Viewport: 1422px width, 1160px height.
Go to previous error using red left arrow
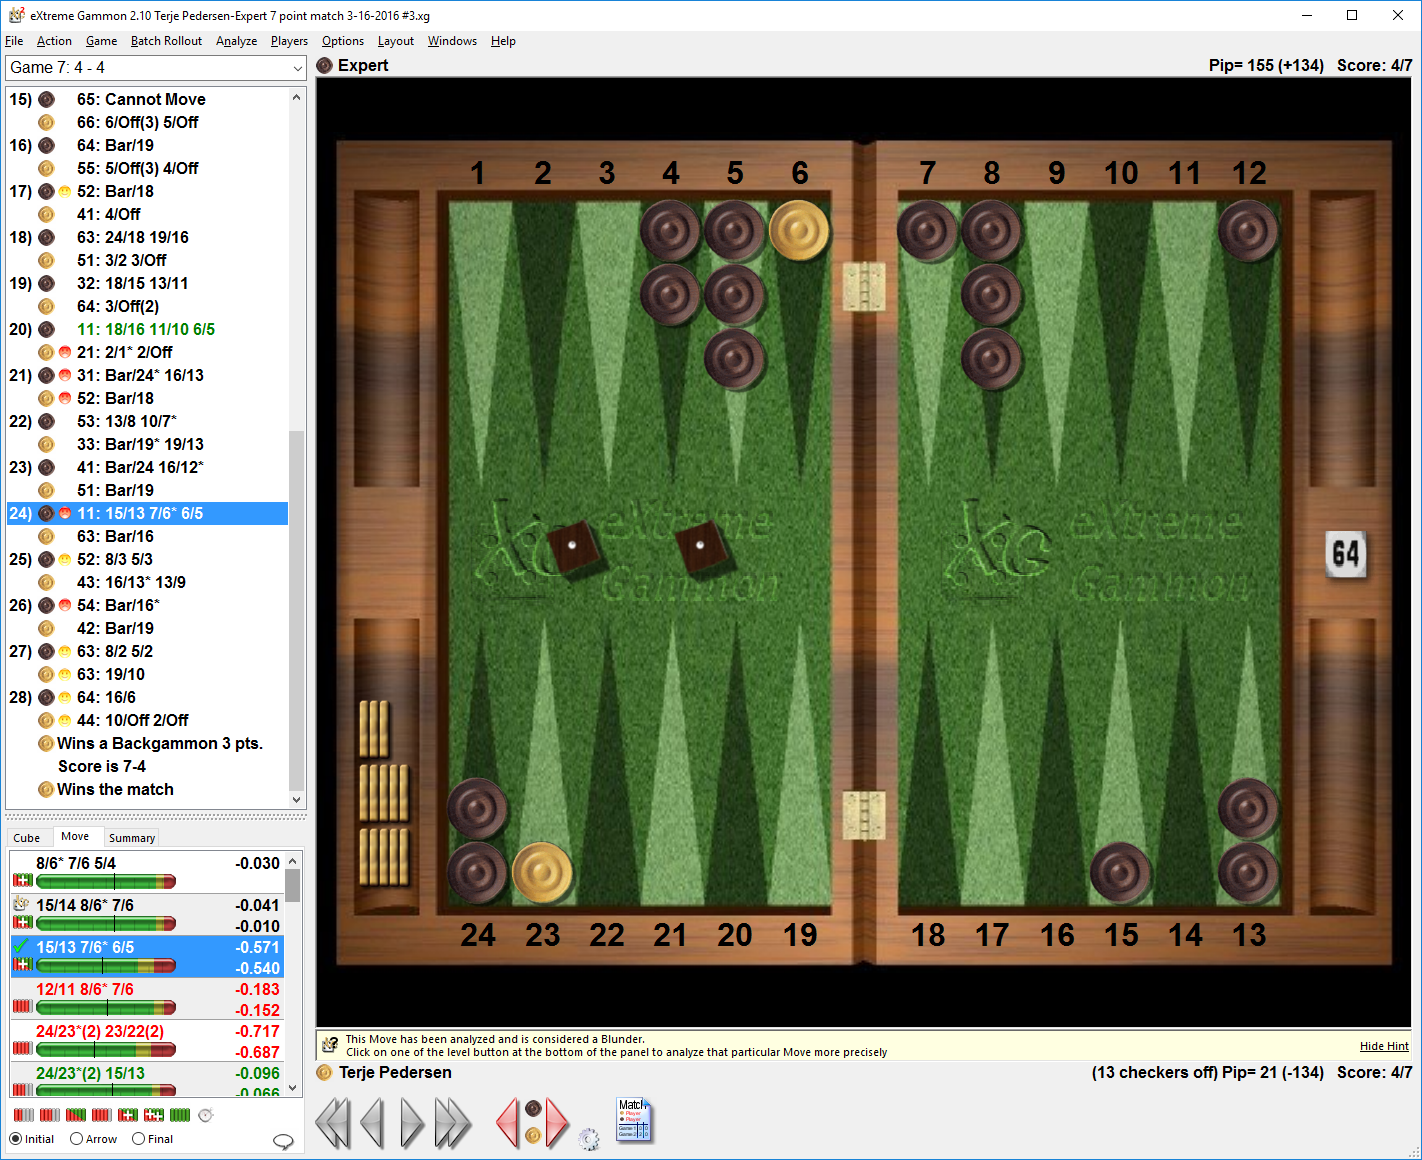click(507, 1122)
